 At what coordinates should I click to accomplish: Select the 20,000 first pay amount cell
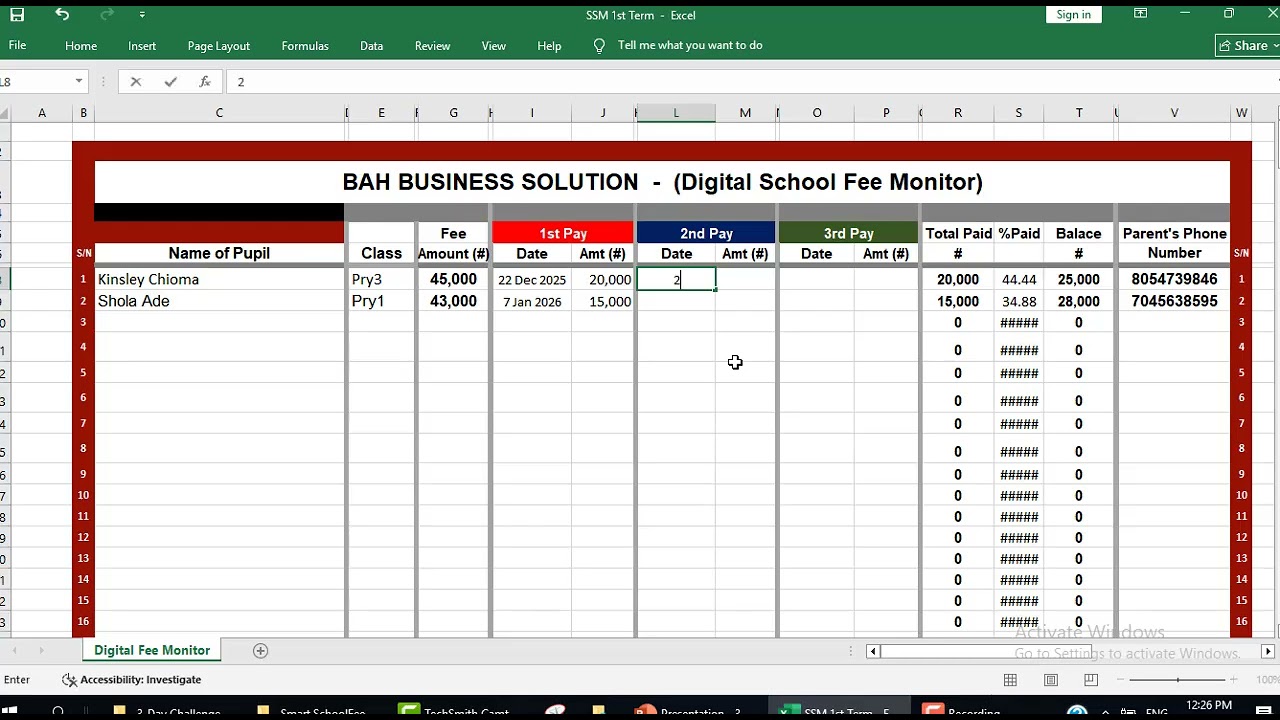(603, 280)
